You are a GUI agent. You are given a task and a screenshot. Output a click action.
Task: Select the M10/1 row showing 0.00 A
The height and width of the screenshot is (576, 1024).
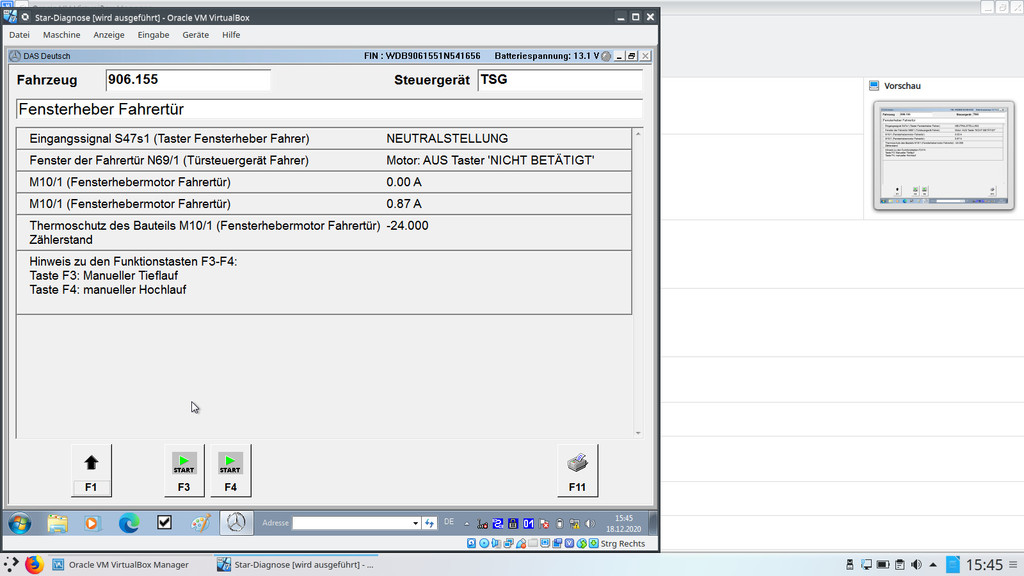click(x=324, y=182)
